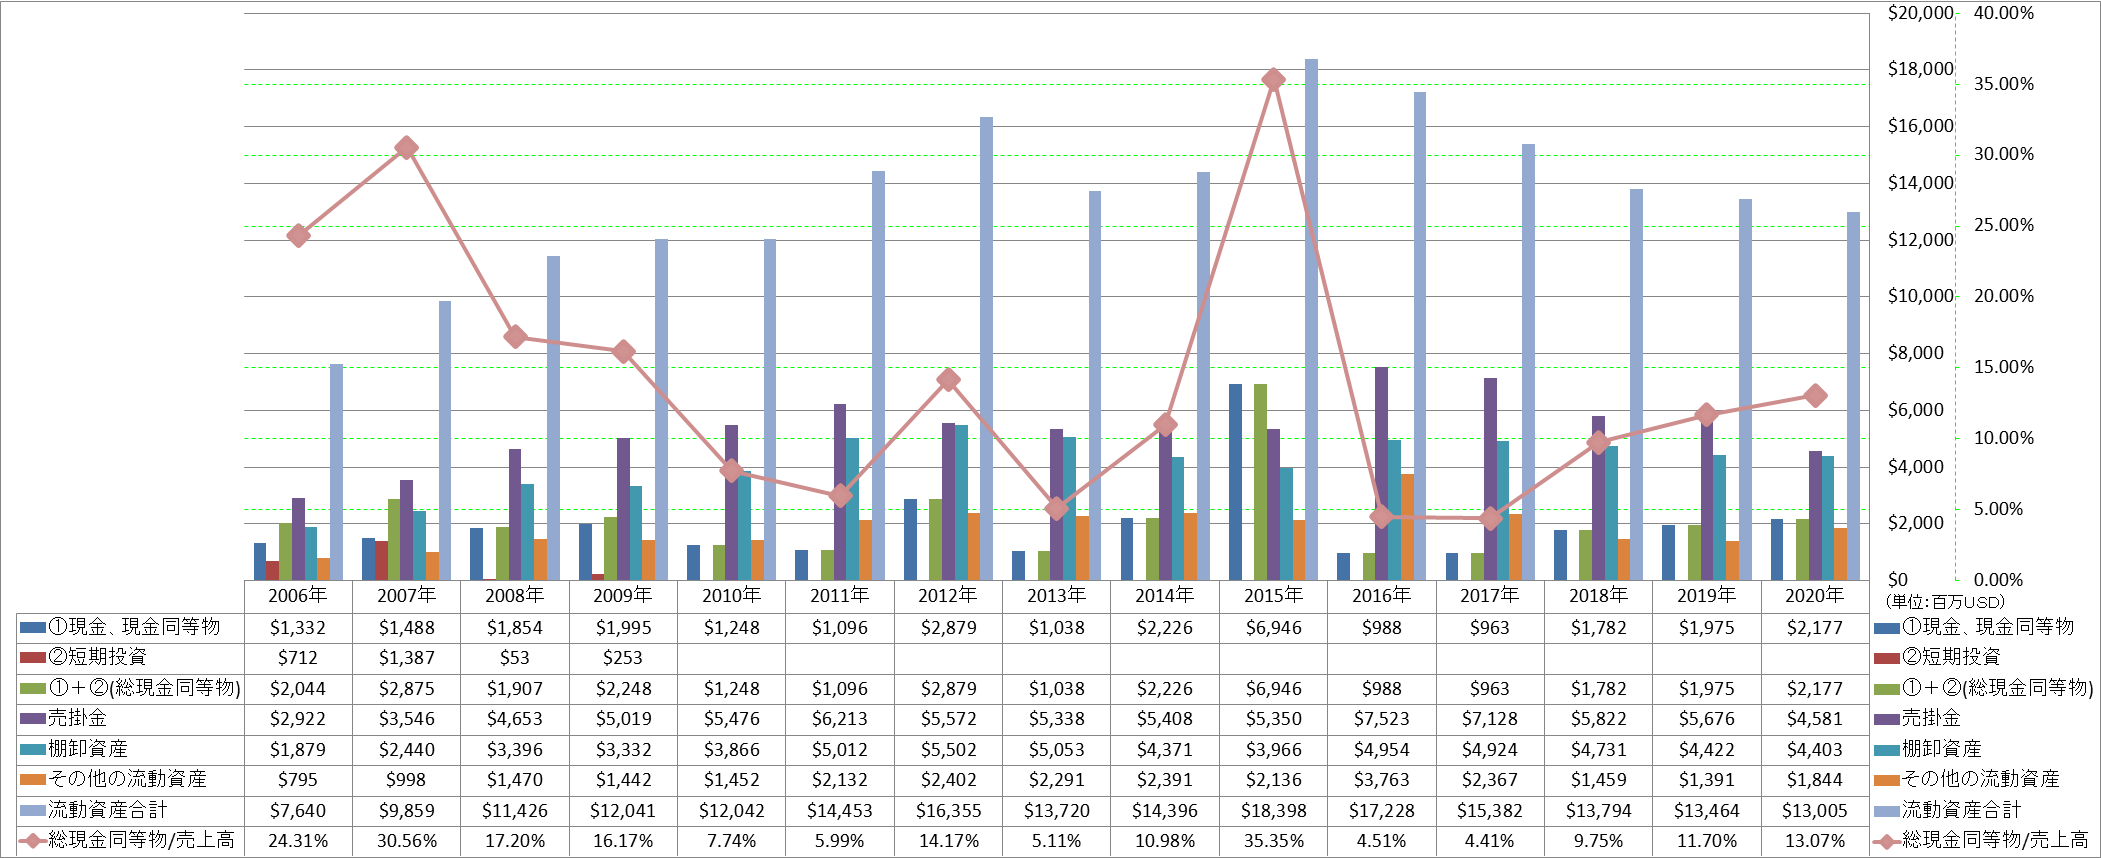Image resolution: width=2101 pixels, height=858 pixels.
Task: Click the $1,387 cell under 2007年
Action: click(x=406, y=658)
